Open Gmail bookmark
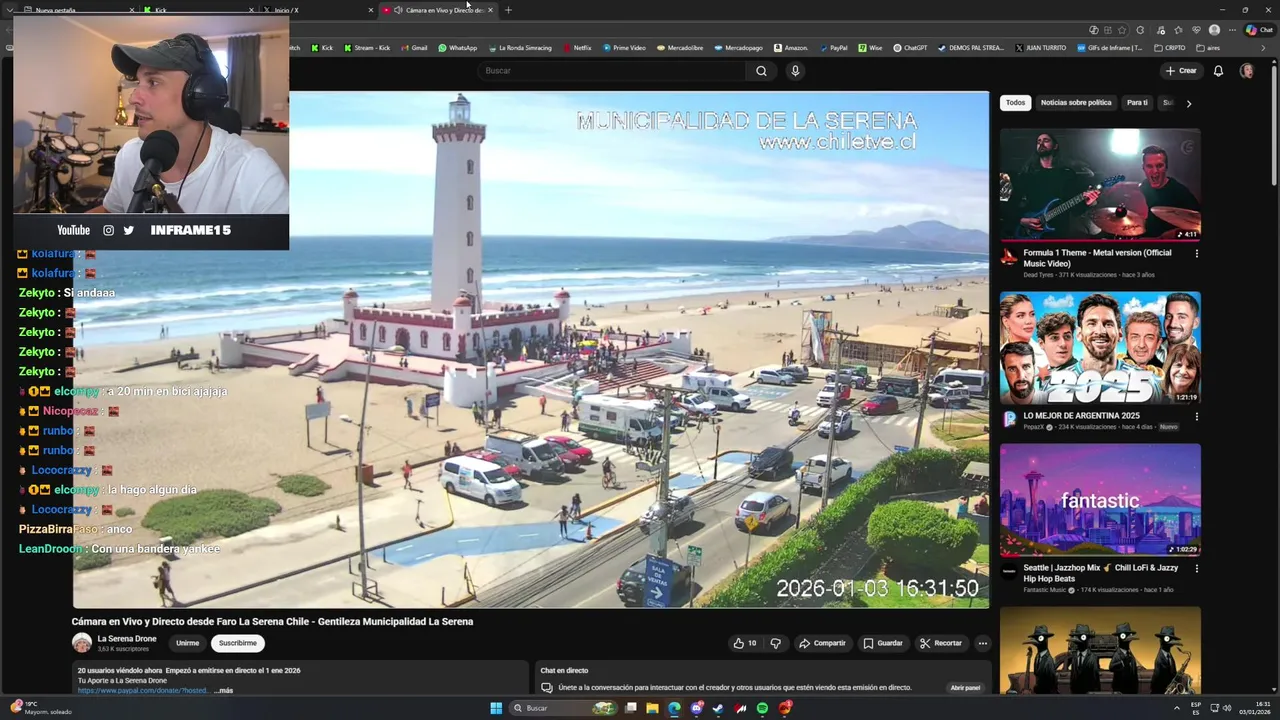This screenshot has width=1280, height=720. pos(413,48)
